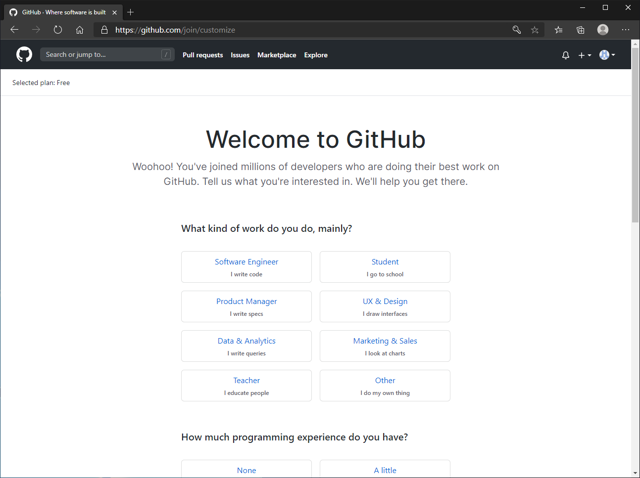Open Marketplace in the header
The image size is (640, 478).
[x=277, y=55]
